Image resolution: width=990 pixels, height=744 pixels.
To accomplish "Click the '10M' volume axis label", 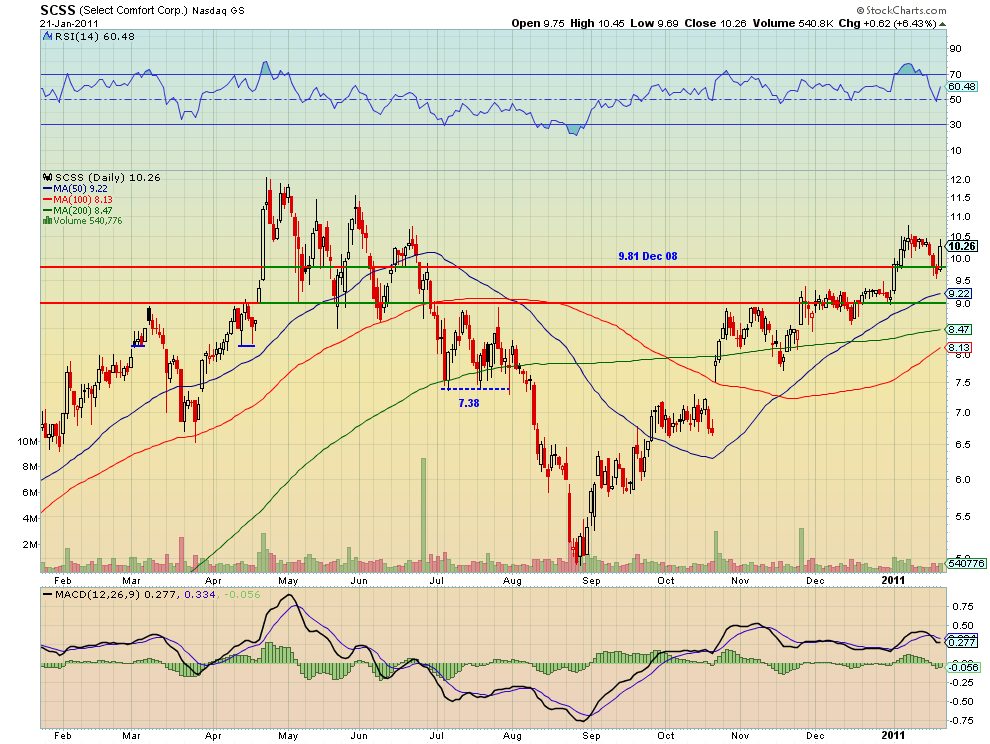I will tap(28, 441).
